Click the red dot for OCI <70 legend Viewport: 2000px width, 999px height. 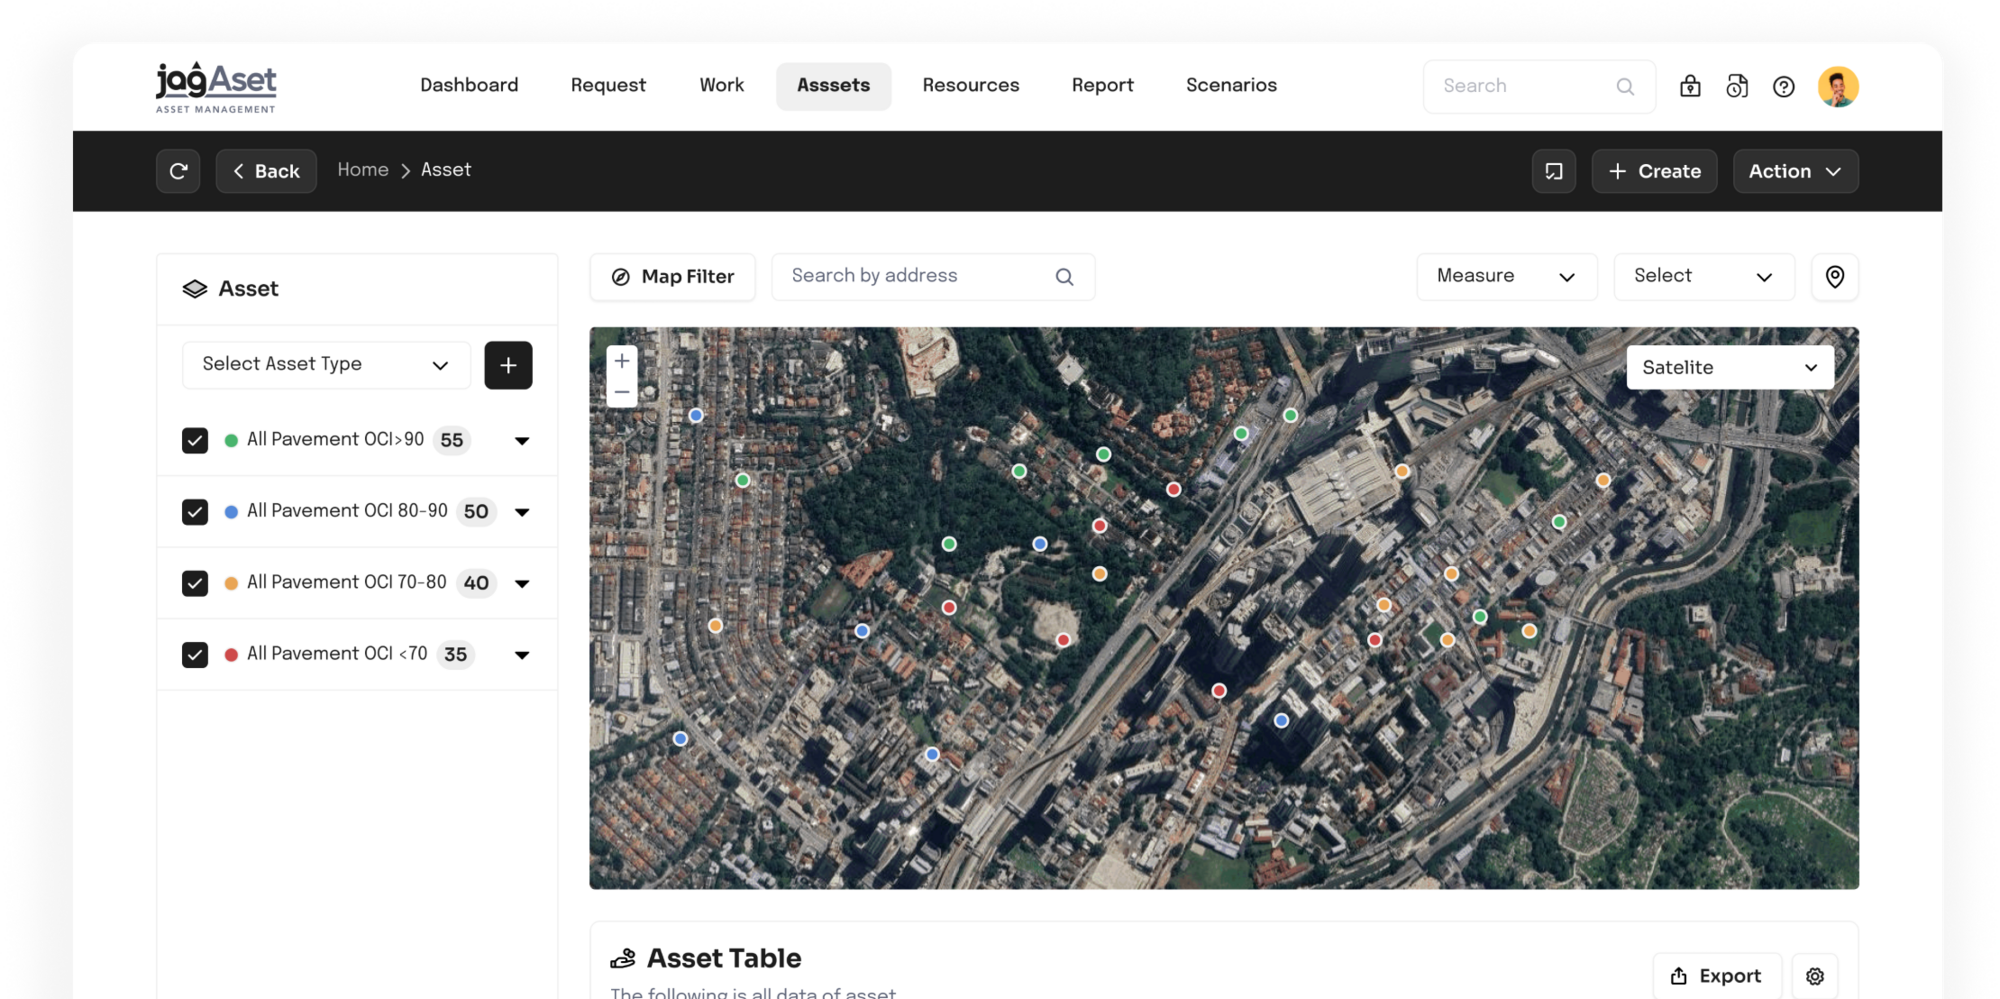tap(231, 655)
